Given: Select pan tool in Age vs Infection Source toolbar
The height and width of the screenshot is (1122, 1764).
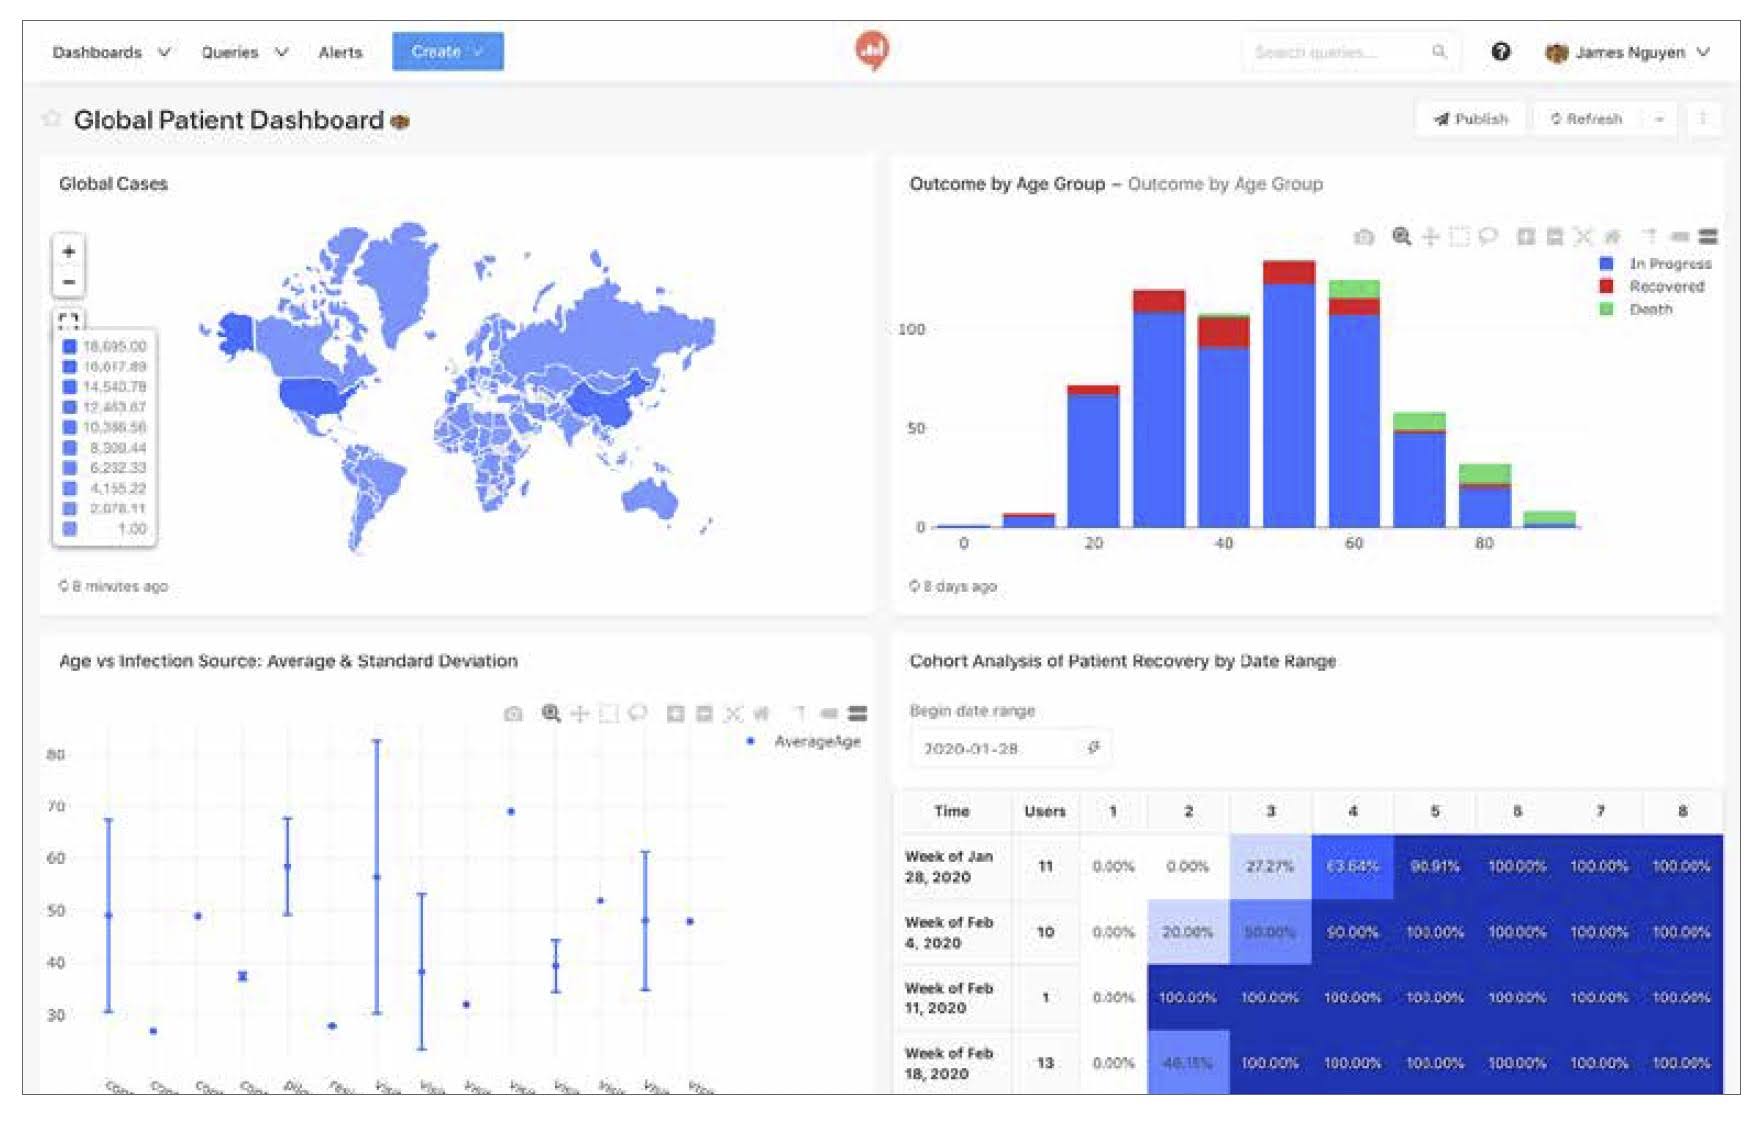Looking at the screenshot, I should tap(580, 713).
